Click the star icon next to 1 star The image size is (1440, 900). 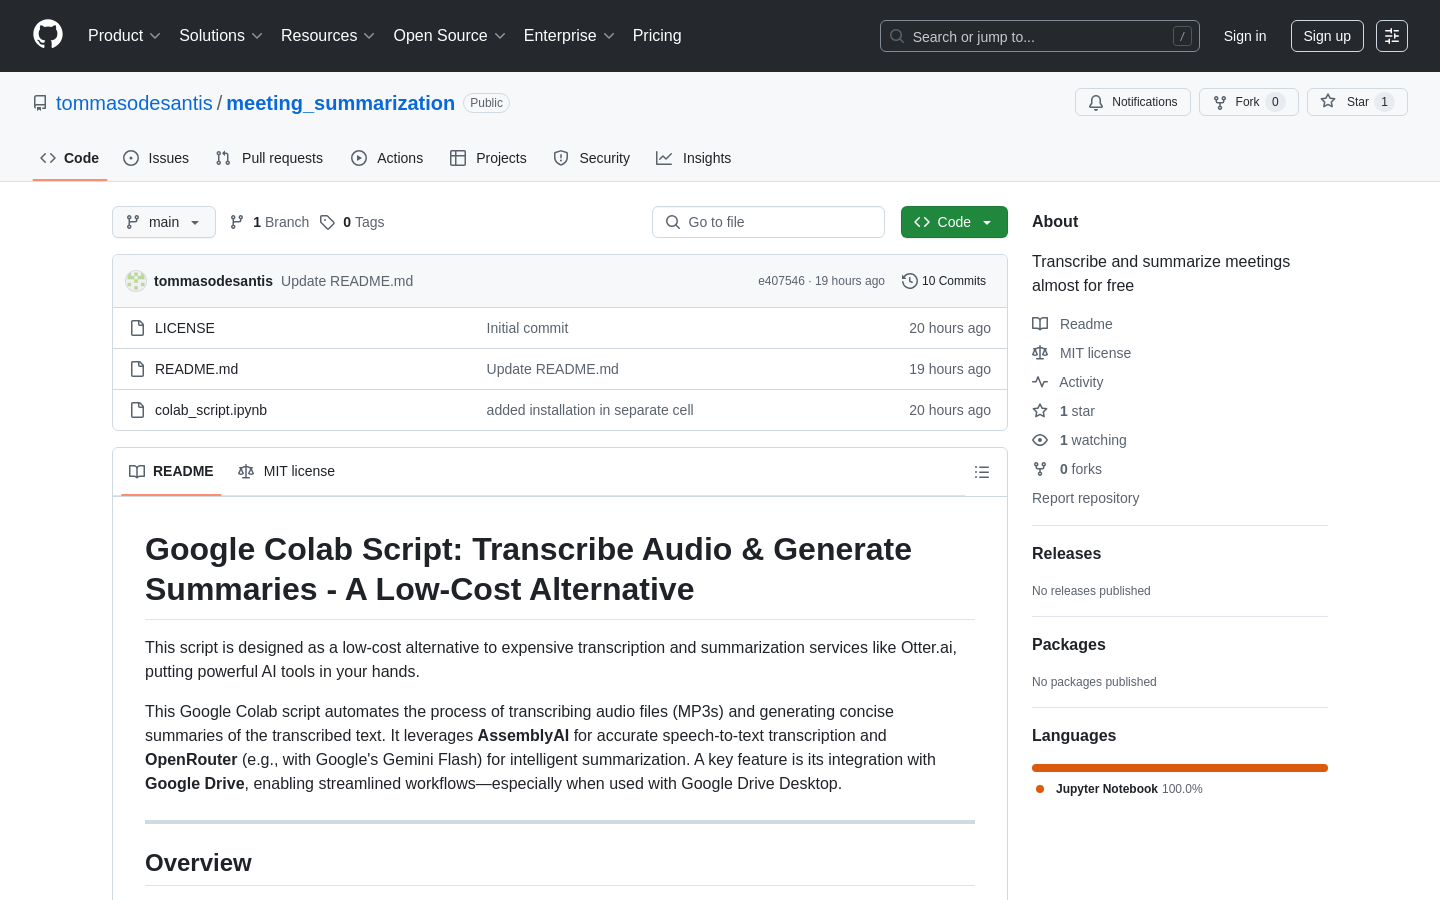(x=1040, y=411)
